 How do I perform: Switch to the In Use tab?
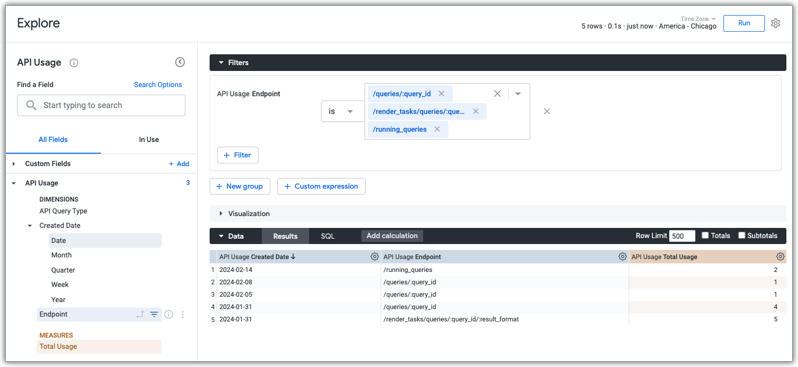(149, 139)
